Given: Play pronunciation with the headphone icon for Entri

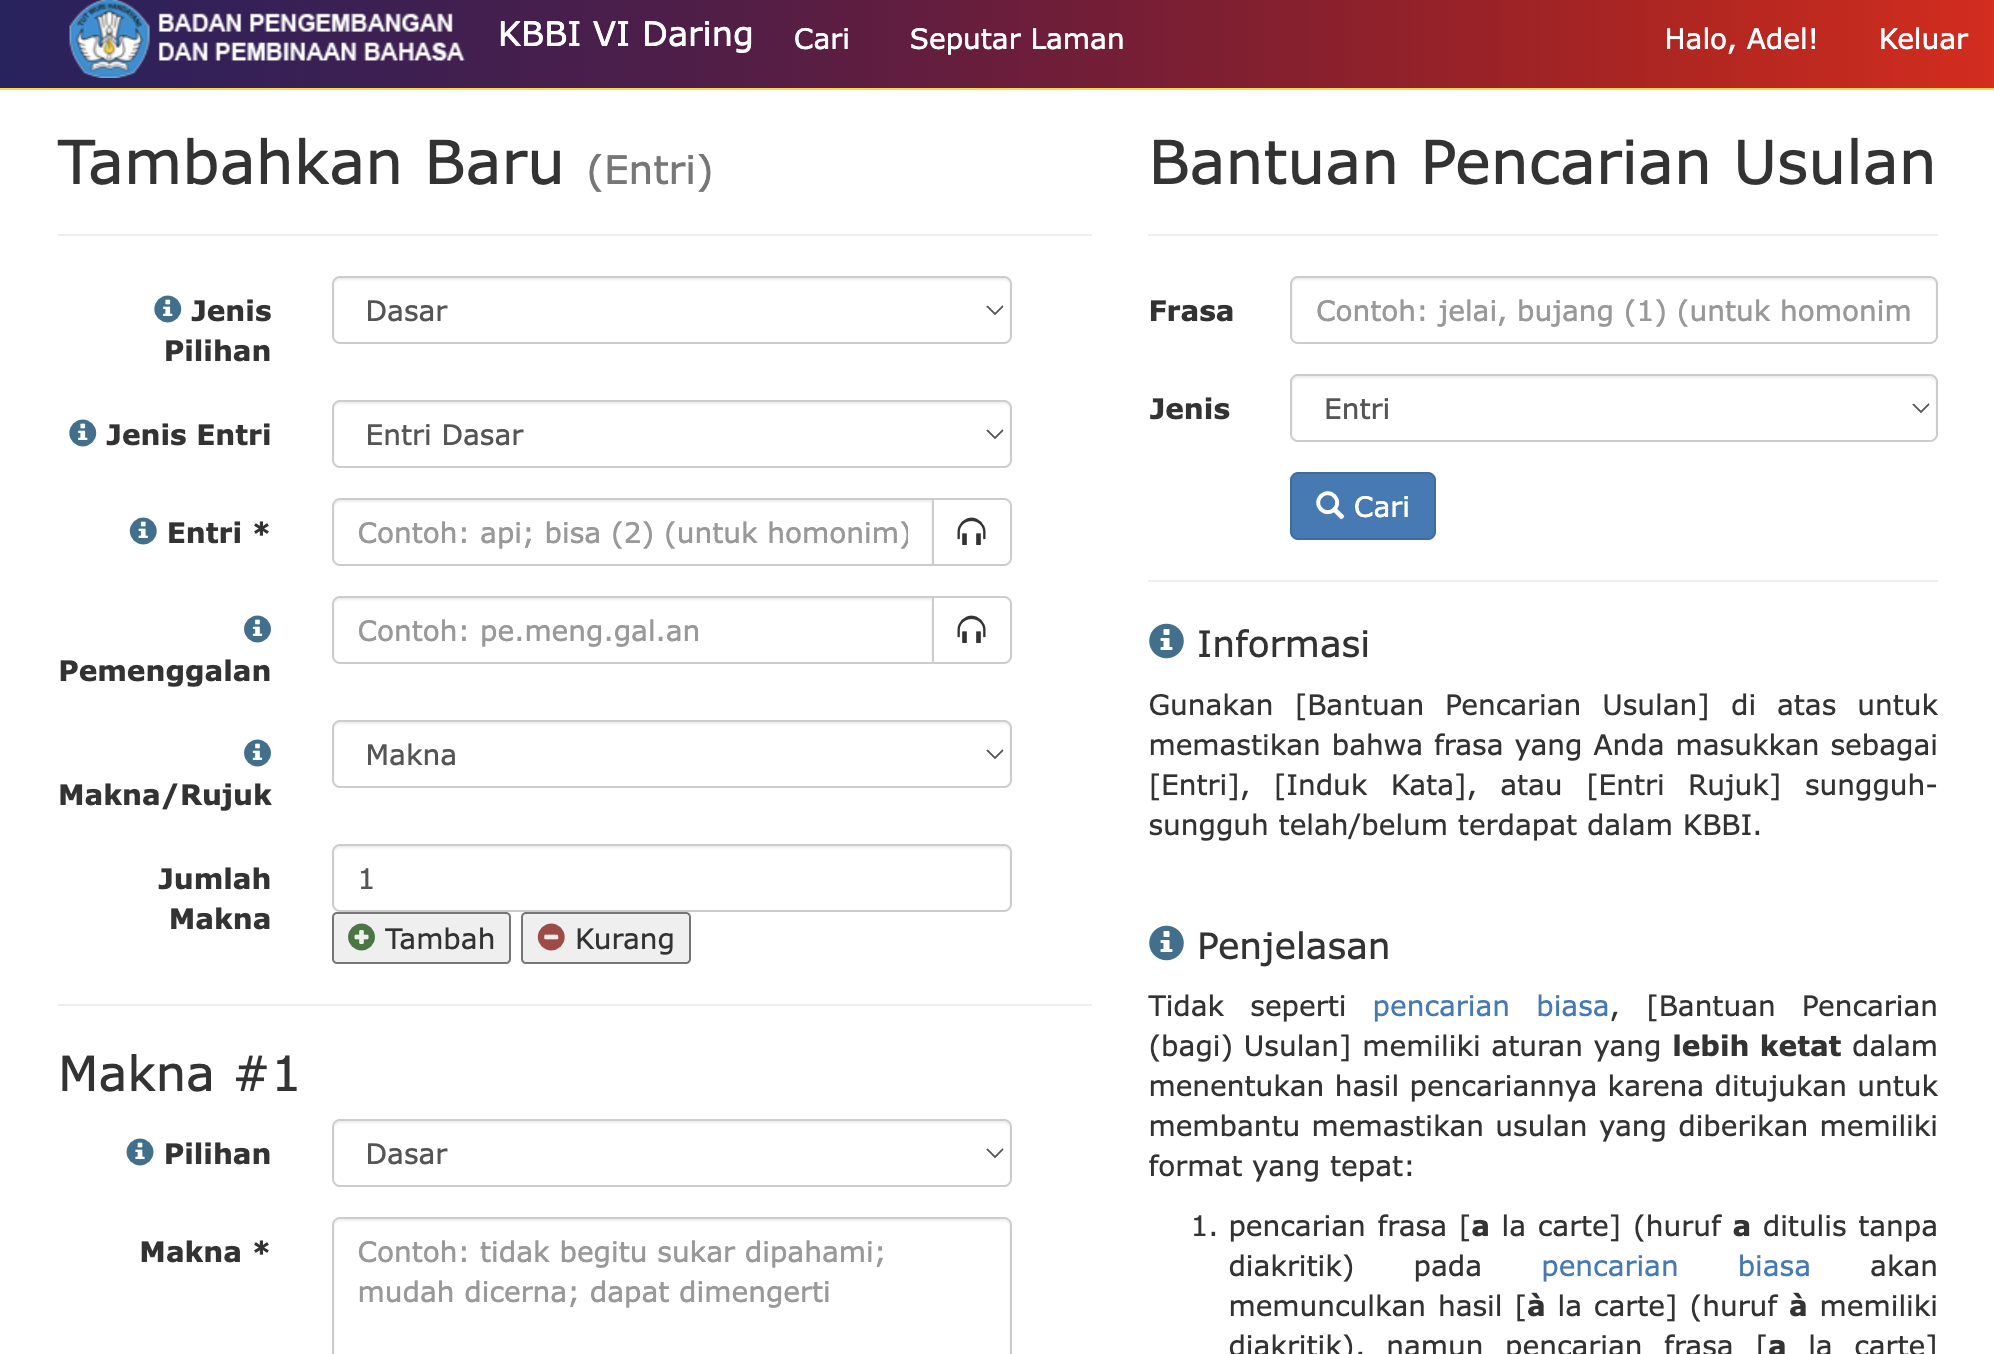Looking at the screenshot, I should 971,532.
